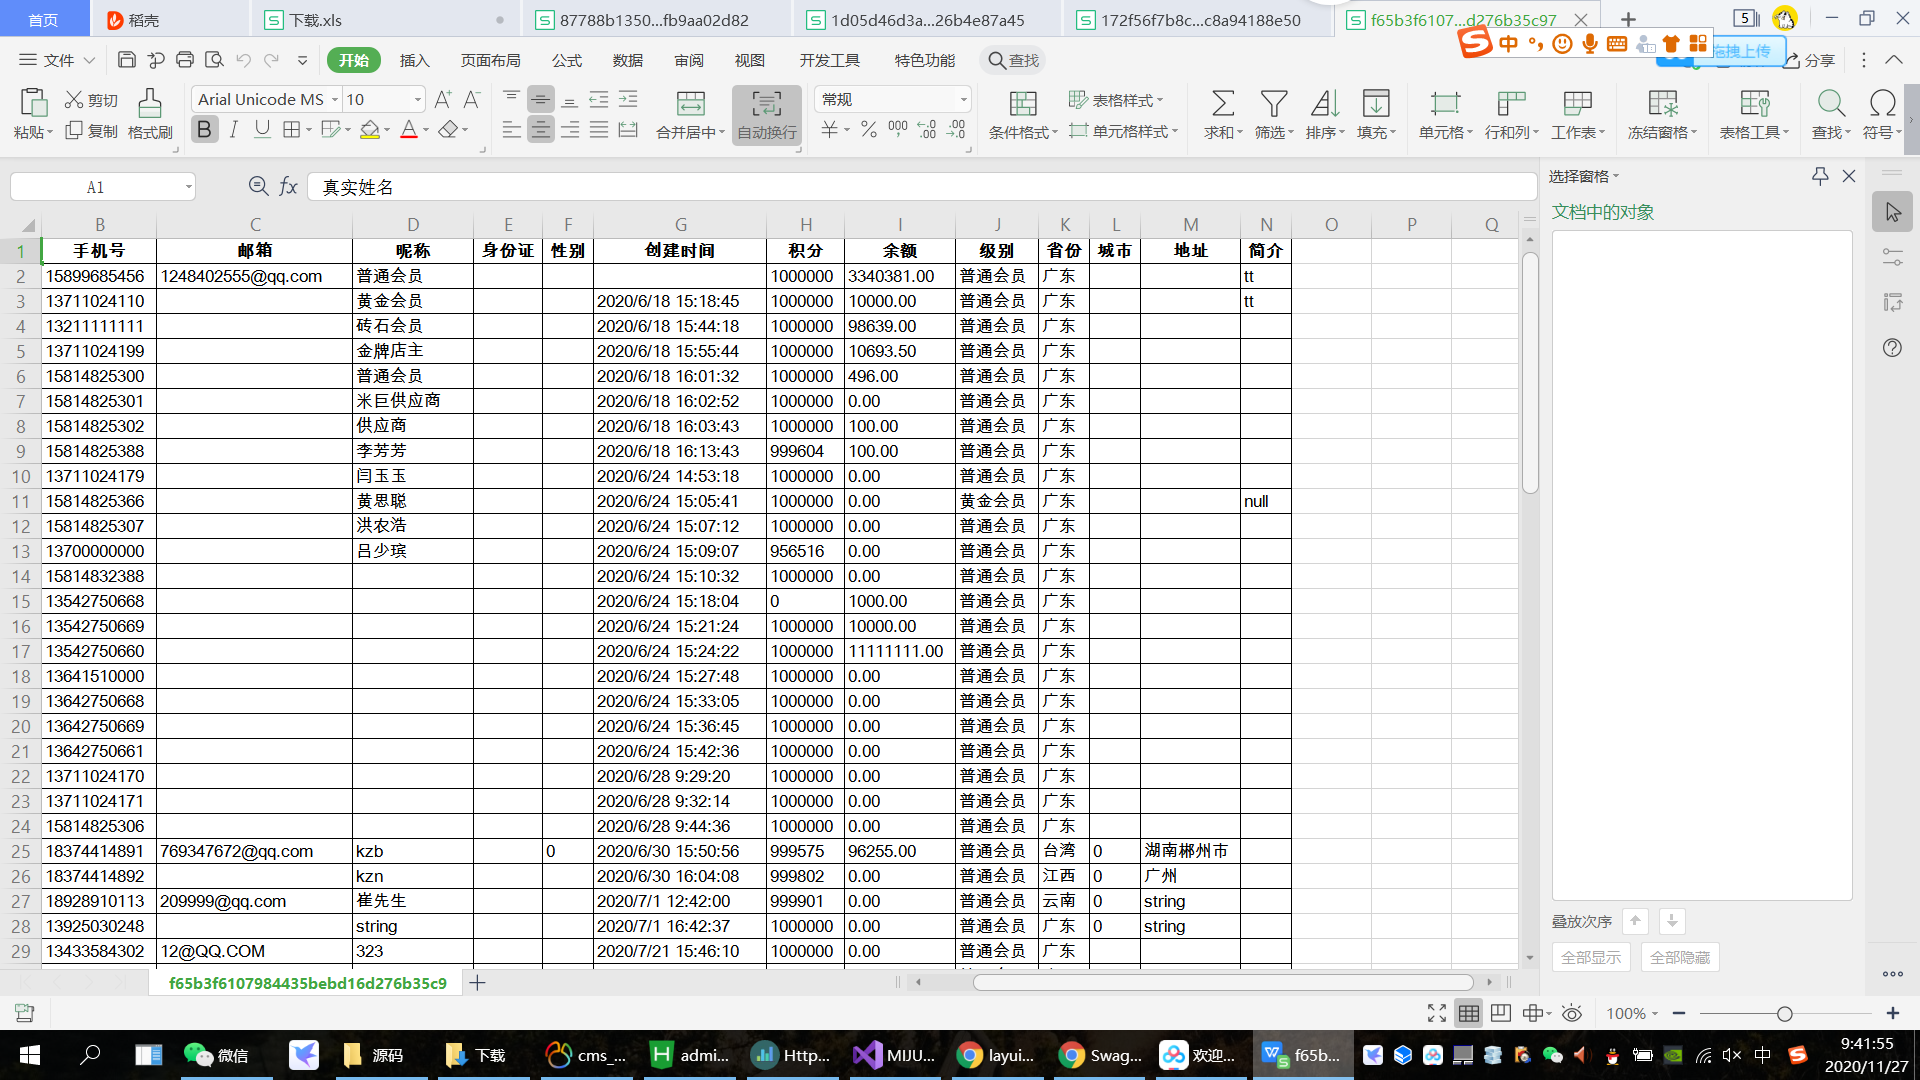This screenshot has width=1920, height=1080.
Task: Expand the Name Box dropdown arrow
Action: pyautogui.click(x=188, y=187)
